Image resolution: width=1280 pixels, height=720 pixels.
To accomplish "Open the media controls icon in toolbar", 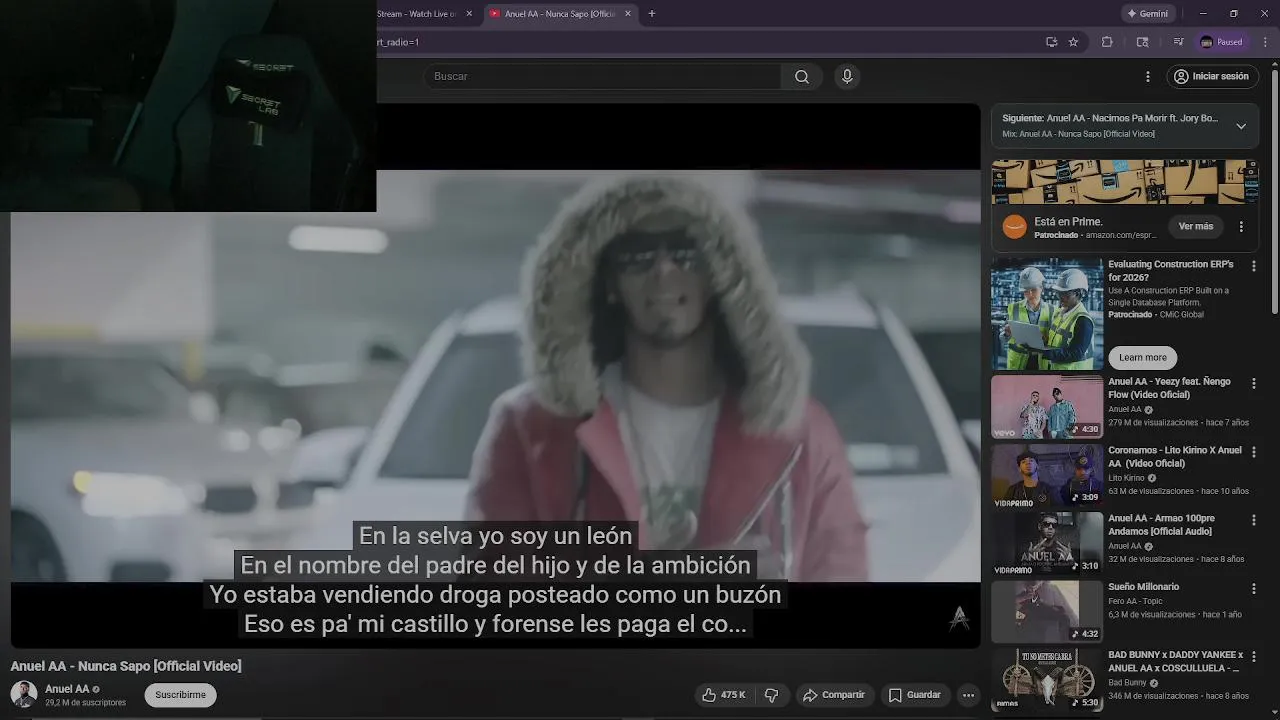I will click(x=1178, y=42).
